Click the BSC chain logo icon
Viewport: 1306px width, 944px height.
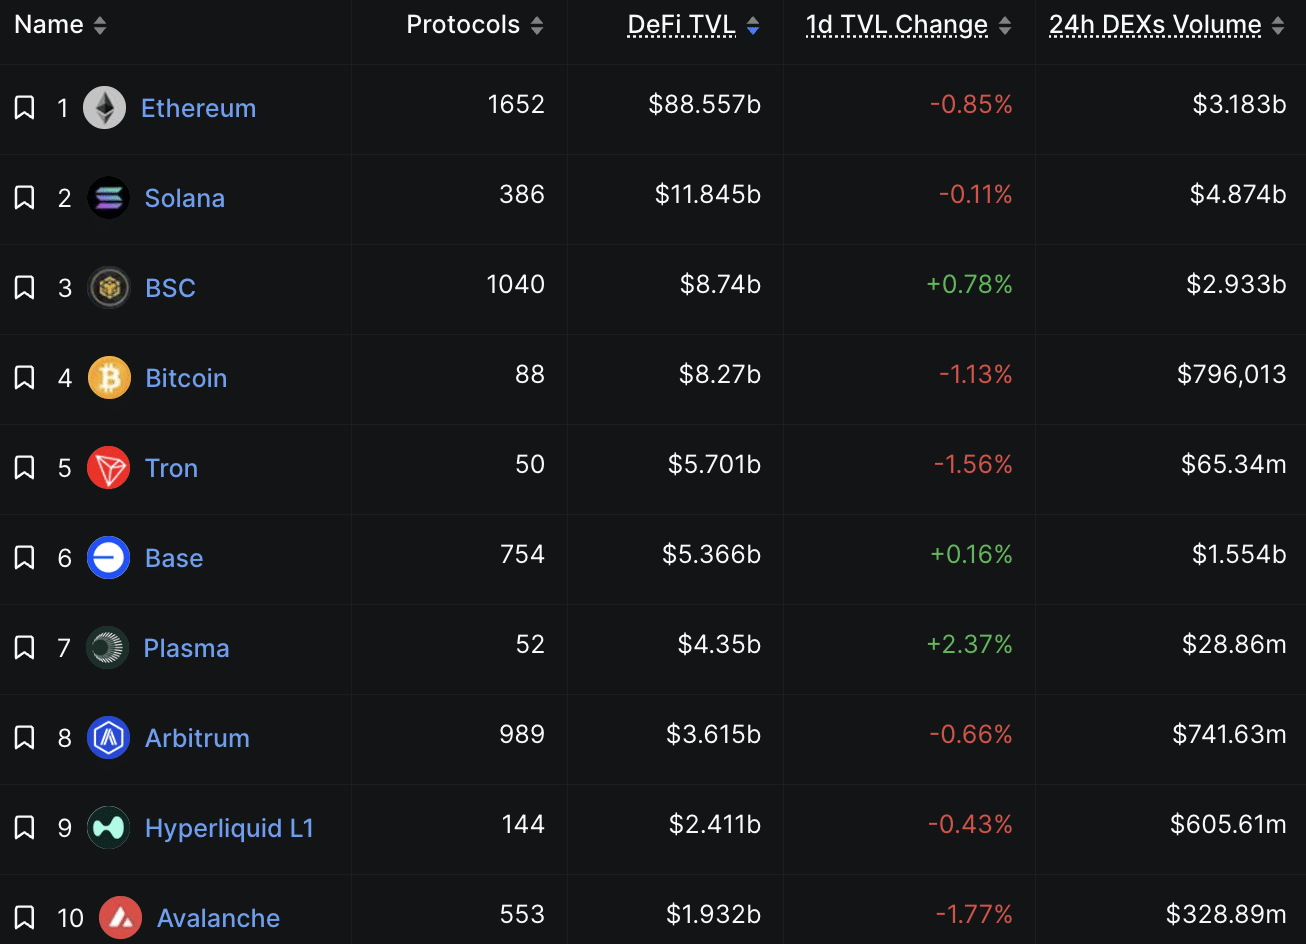[x=108, y=288]
